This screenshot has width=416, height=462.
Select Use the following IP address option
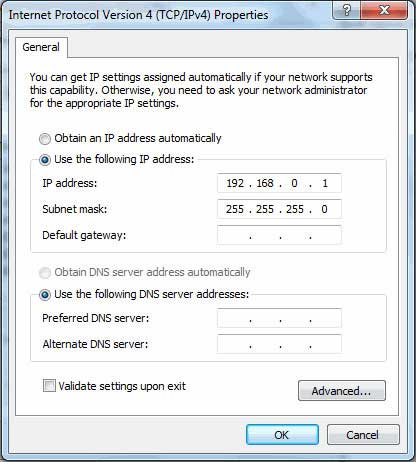(x=45, y=160)
